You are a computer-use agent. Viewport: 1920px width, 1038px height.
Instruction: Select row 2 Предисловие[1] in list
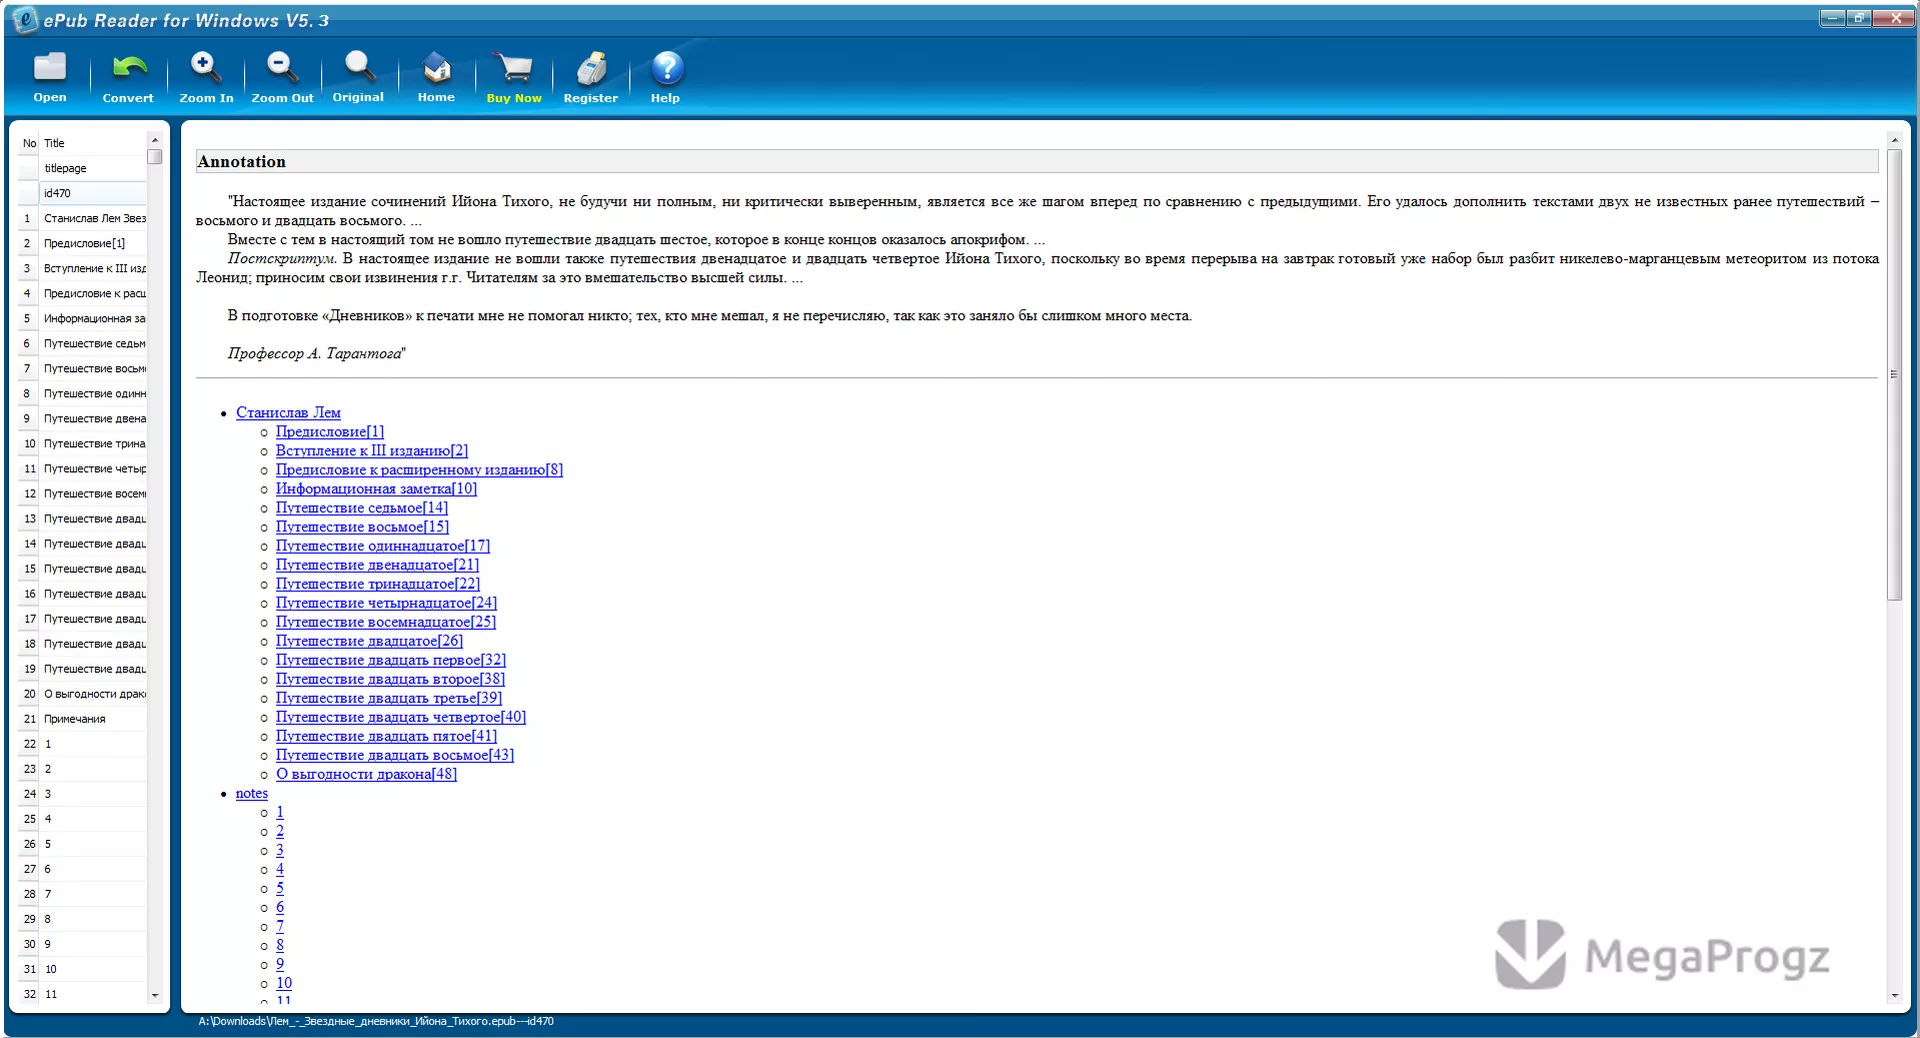click(x=83, y=243)
